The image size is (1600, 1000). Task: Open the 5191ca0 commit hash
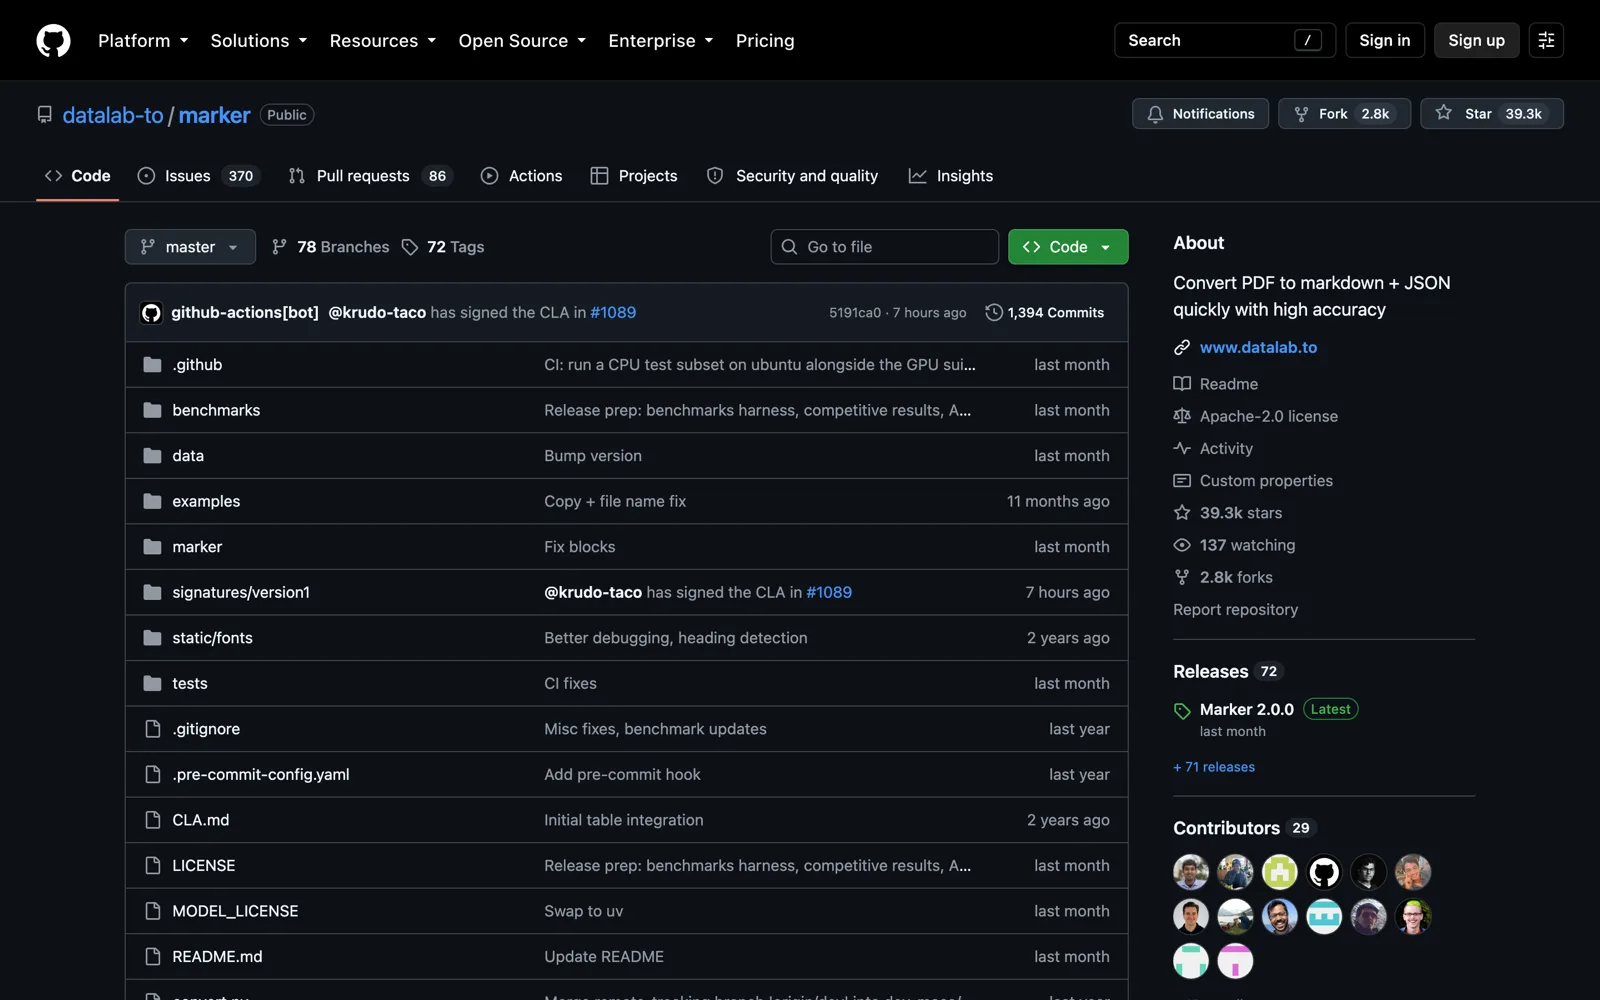pyautogui.click(x=855, y=313)
